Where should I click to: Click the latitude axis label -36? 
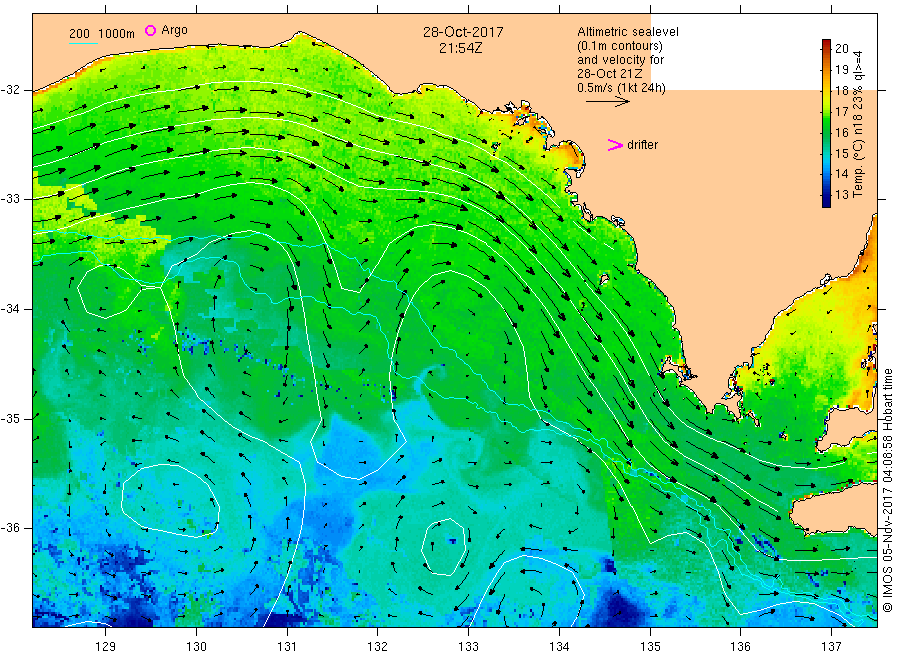[x=10, y=528]
